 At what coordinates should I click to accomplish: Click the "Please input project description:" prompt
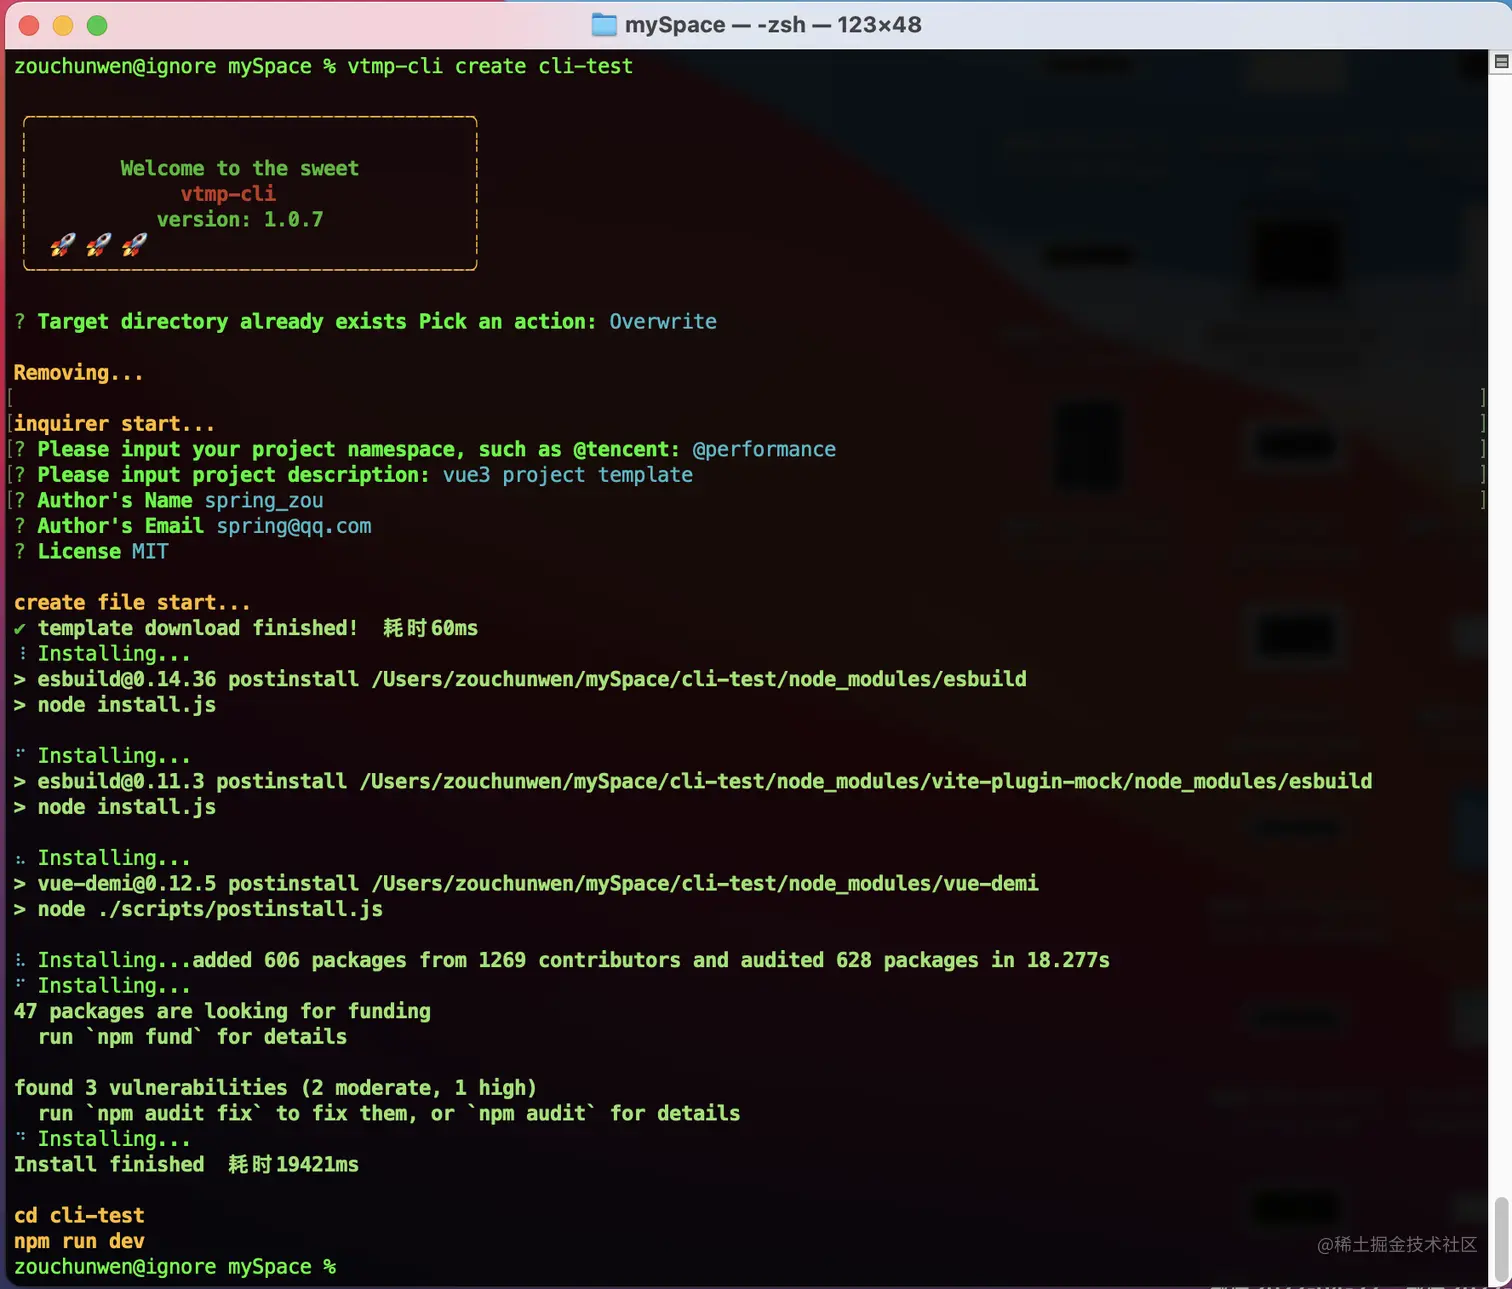233,475
